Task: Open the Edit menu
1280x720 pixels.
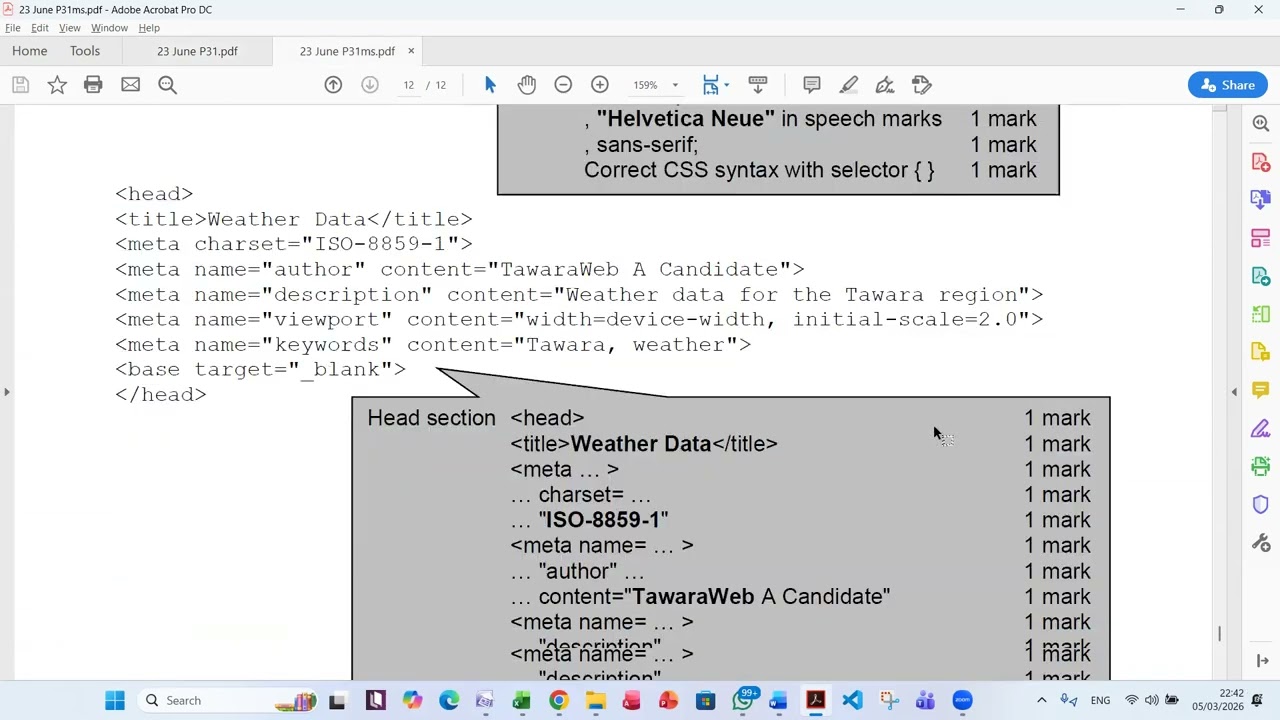Action: pos(40,28)
